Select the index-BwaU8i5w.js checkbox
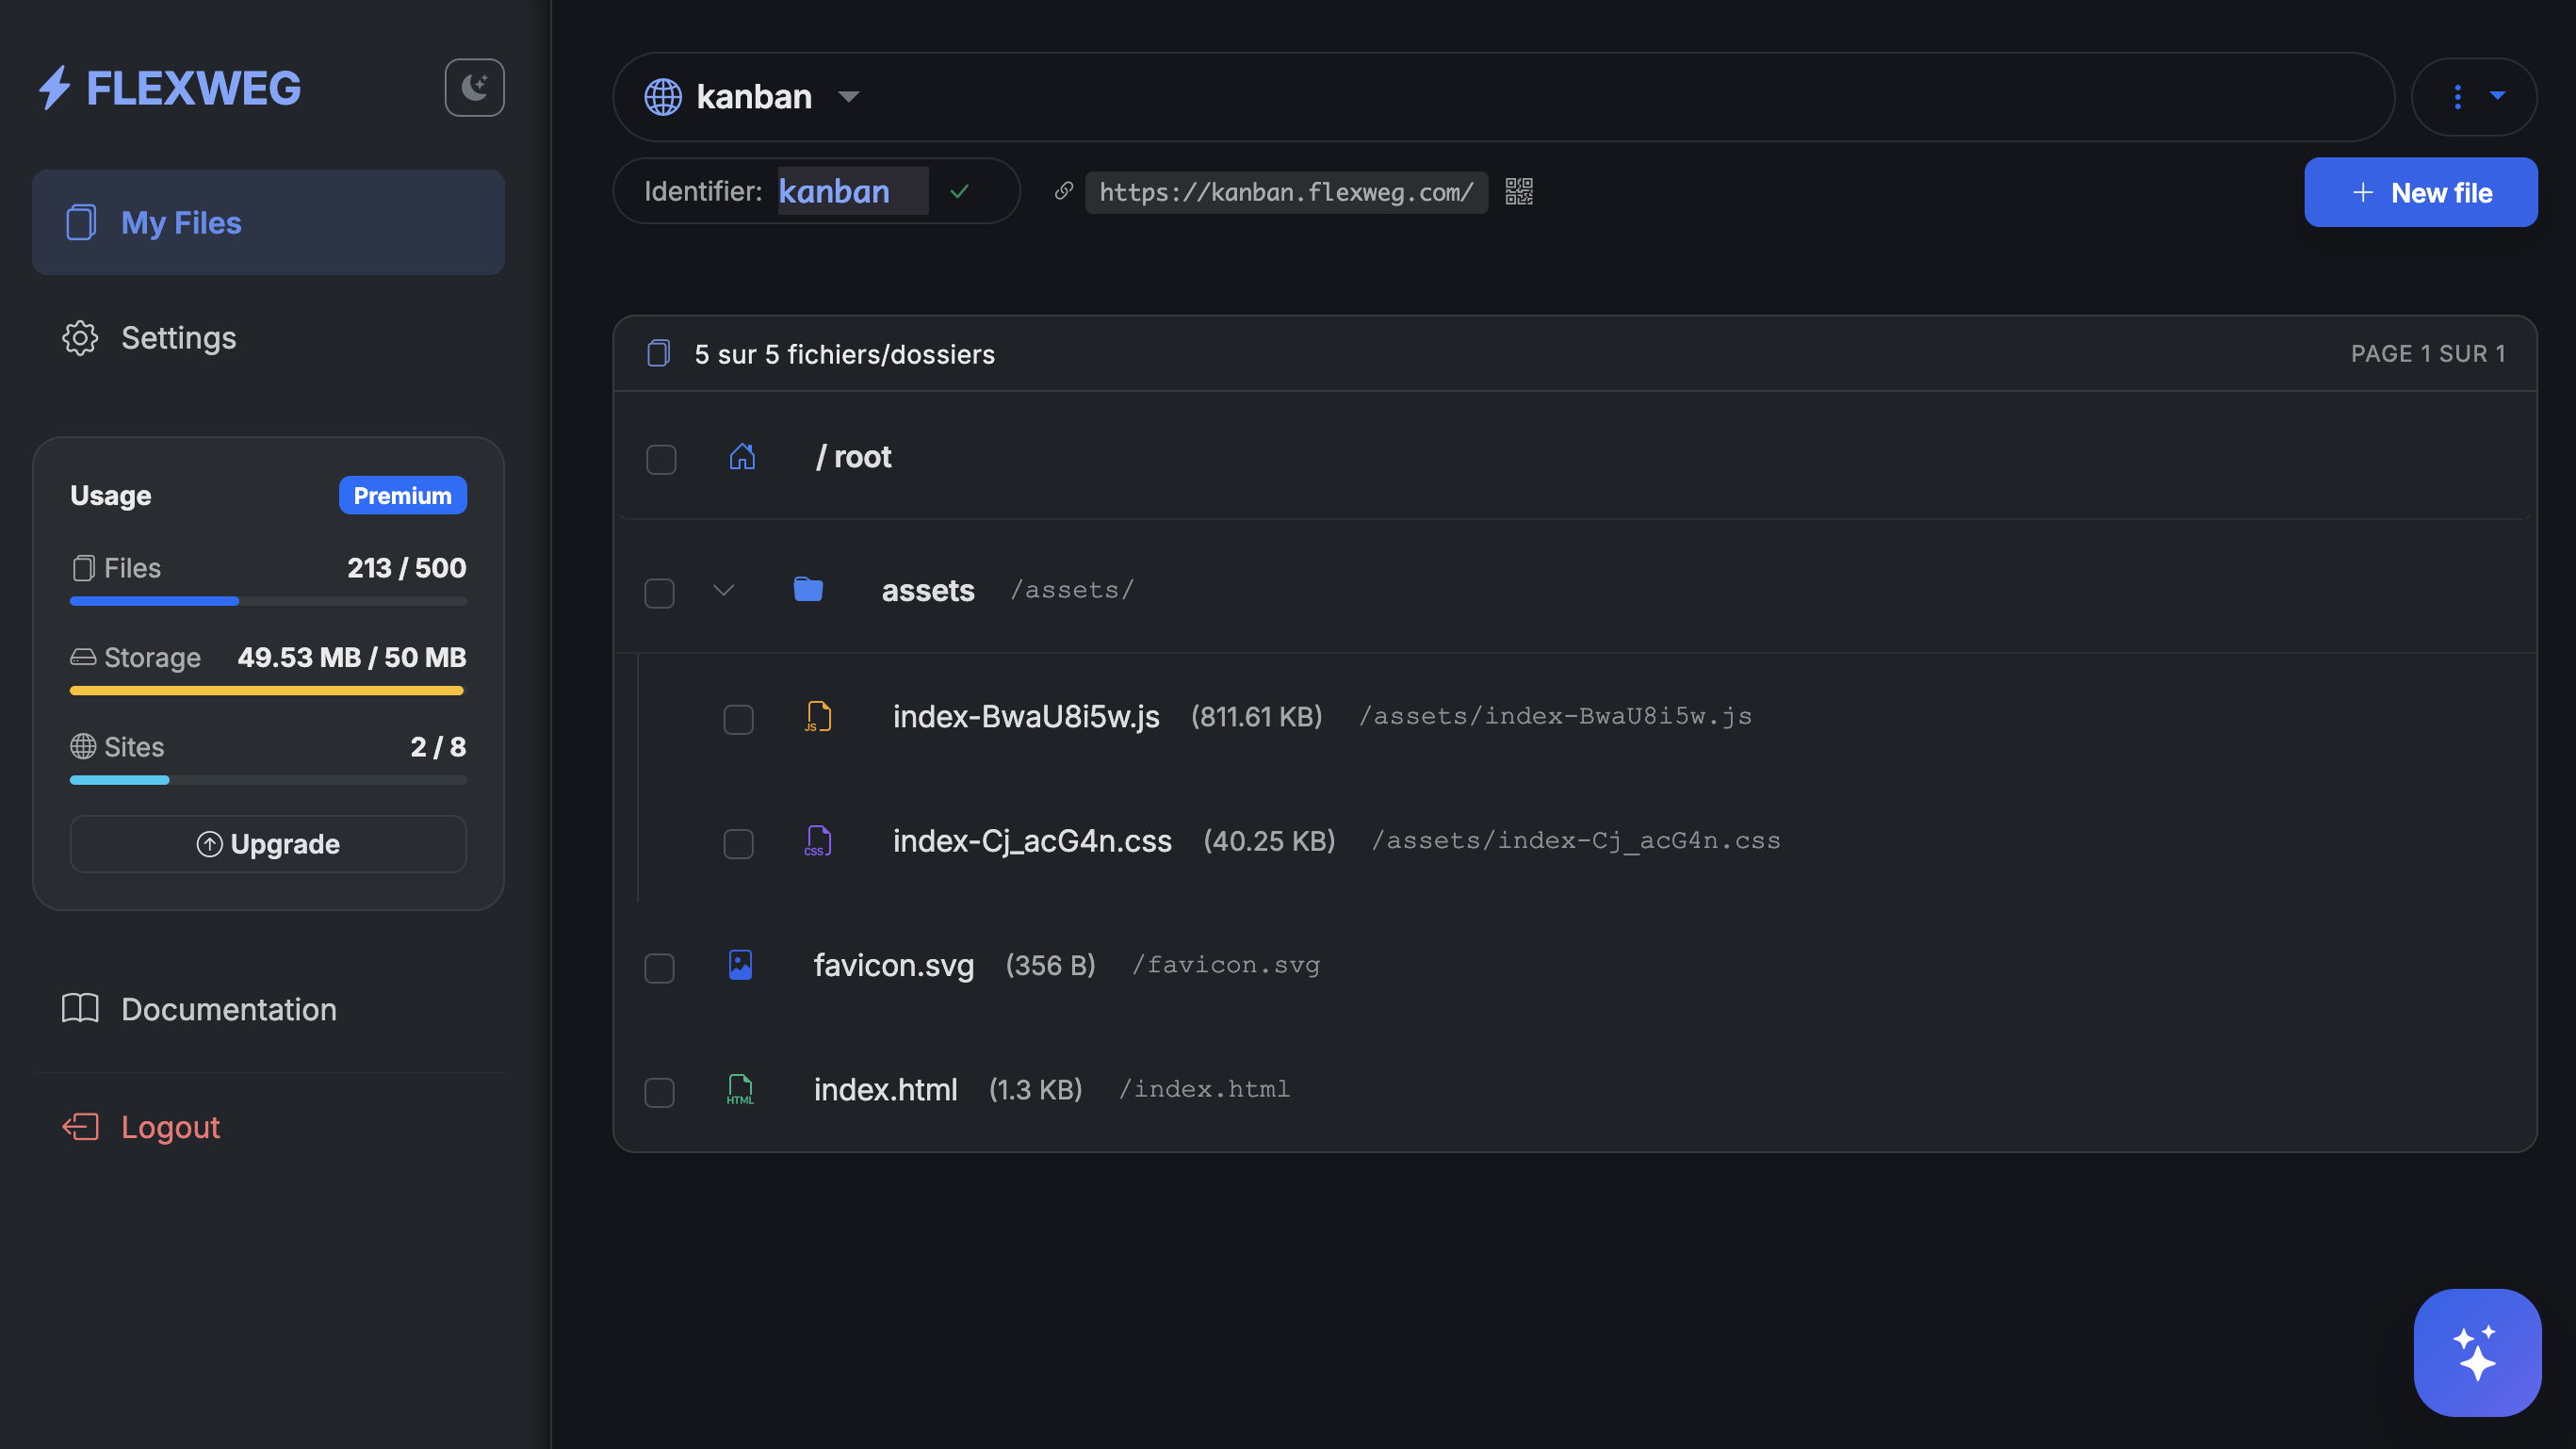The width and height of the screenshot is (2576, 1449). pyautogui.click(x=738, y=719)
